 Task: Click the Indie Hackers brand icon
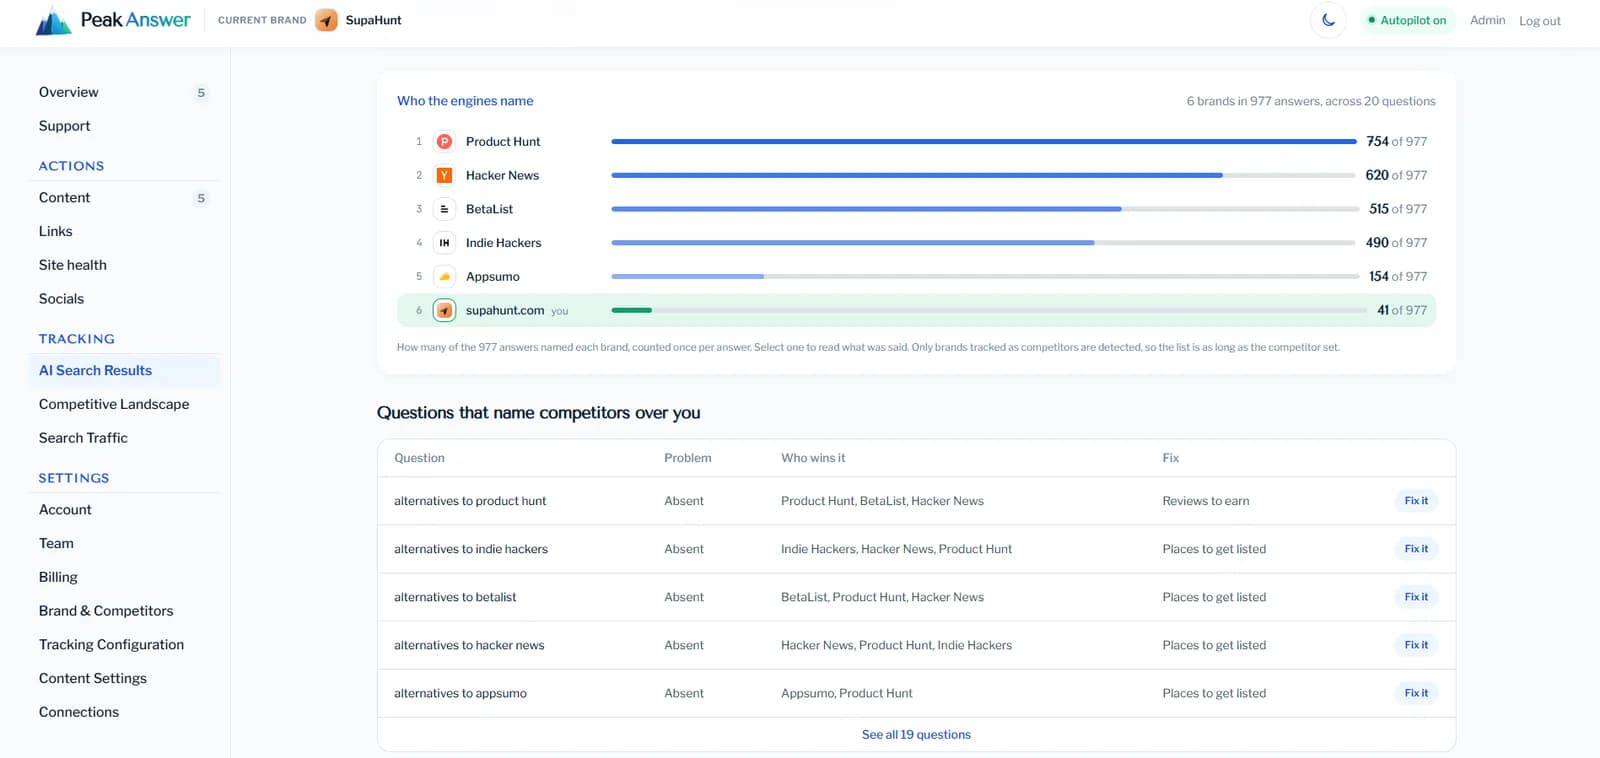[x=445, y=243]
